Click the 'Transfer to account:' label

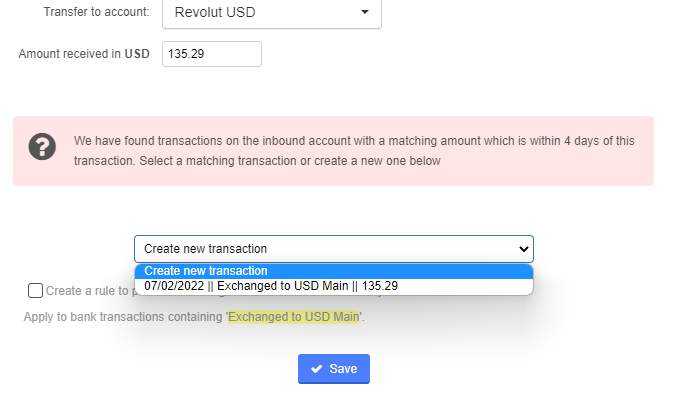click(x=96, y=12)
